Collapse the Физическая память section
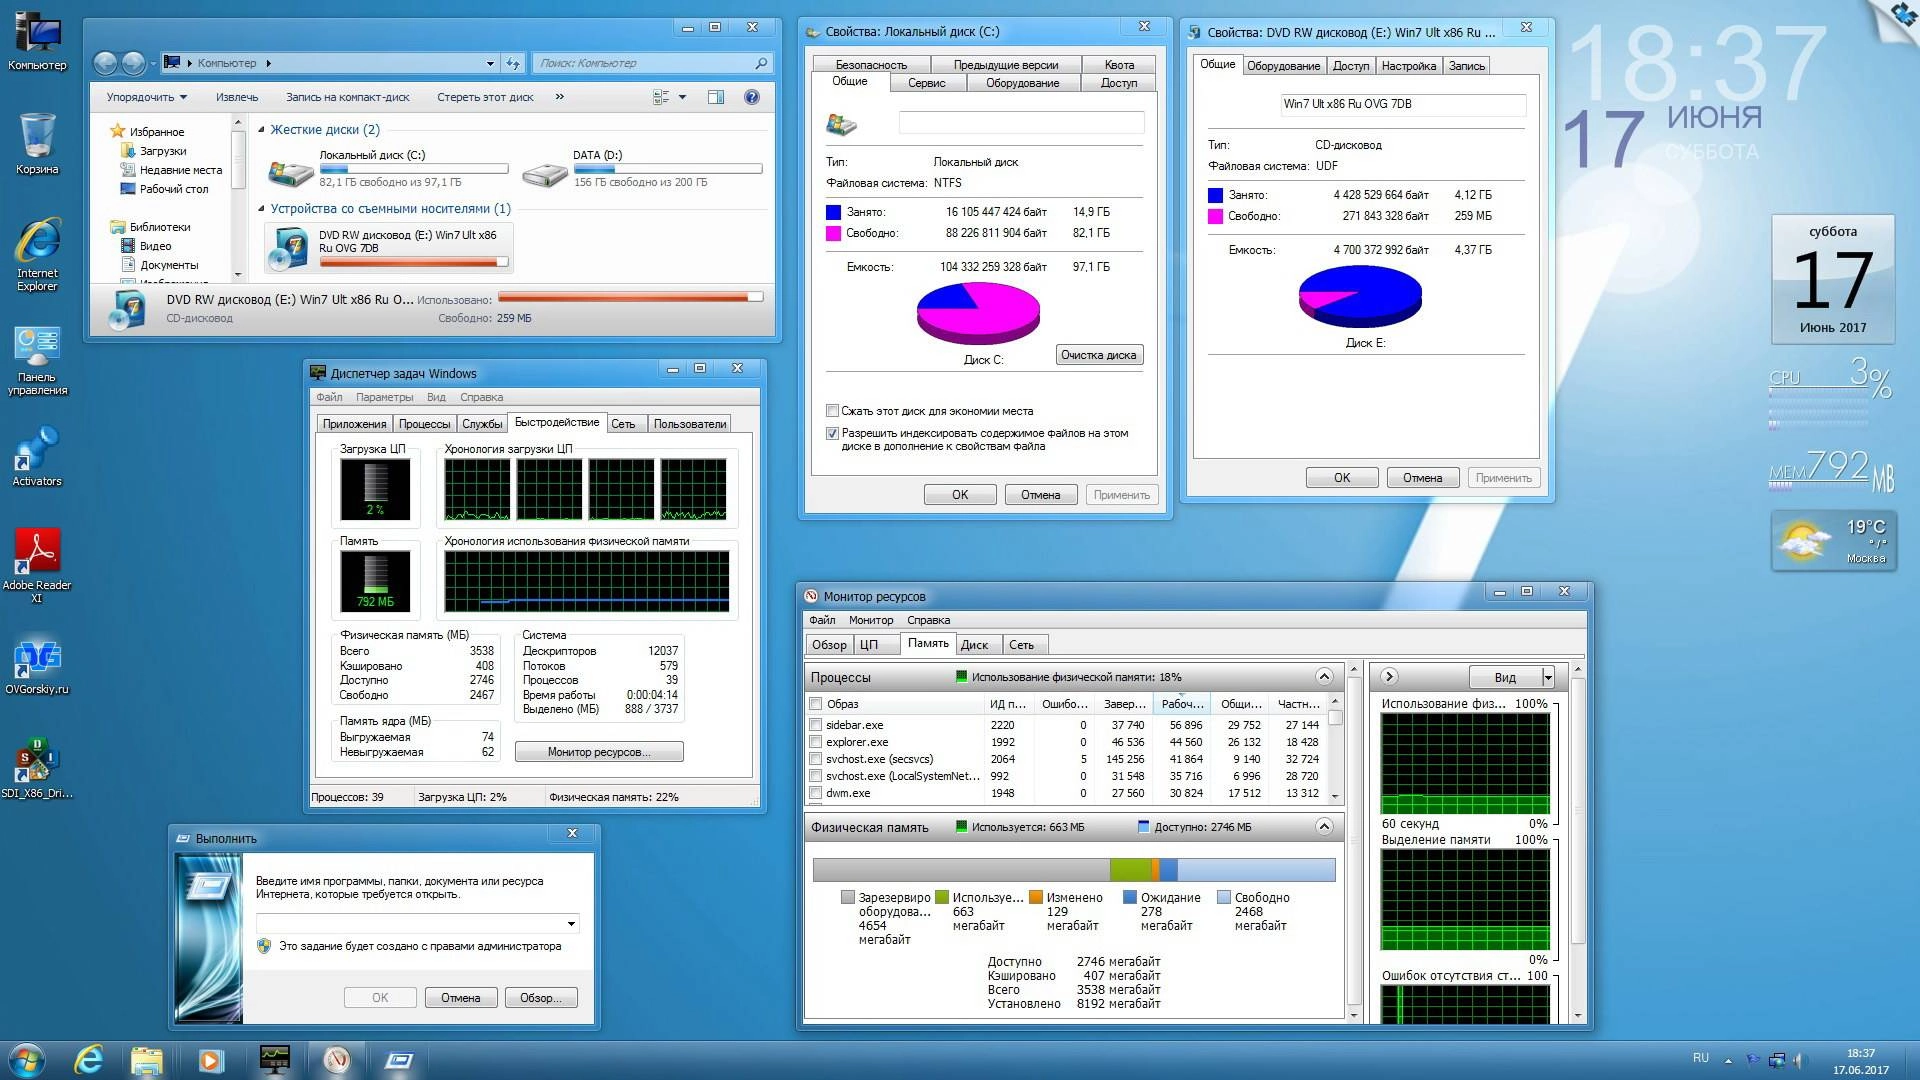 pos(1324,827)
